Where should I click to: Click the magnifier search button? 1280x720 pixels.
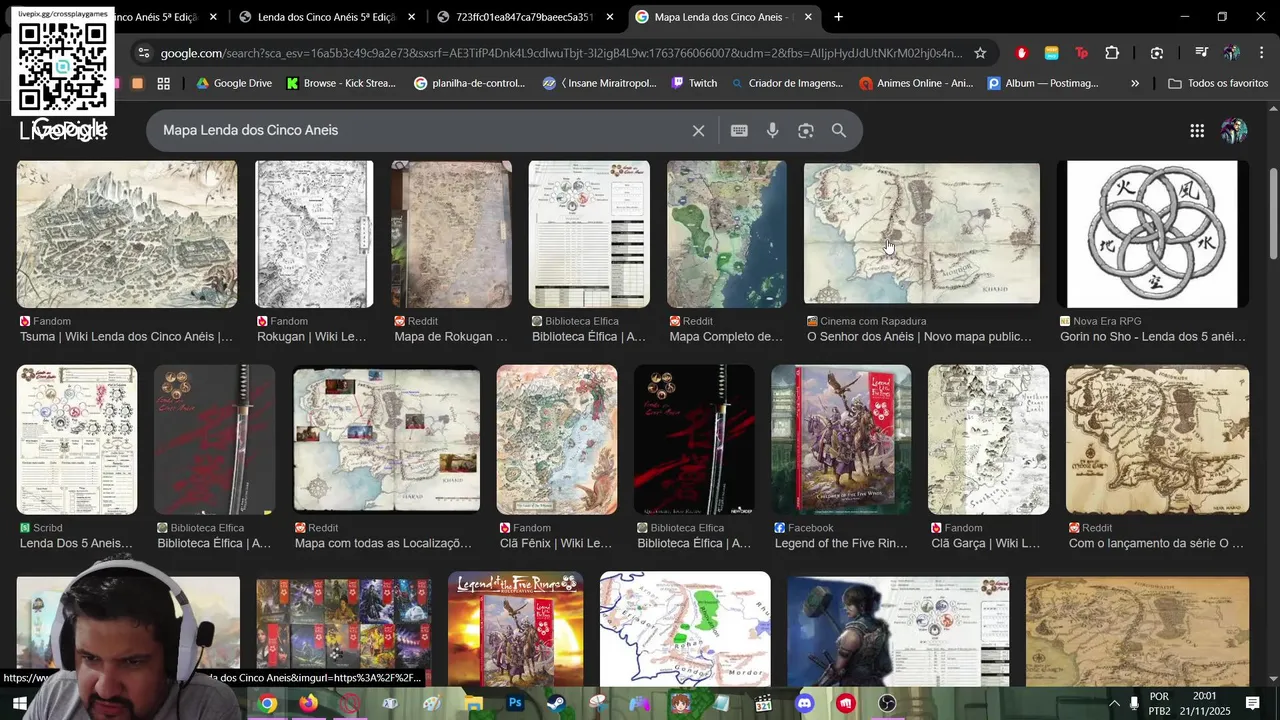pyautogui.click(x=839, y=131)
